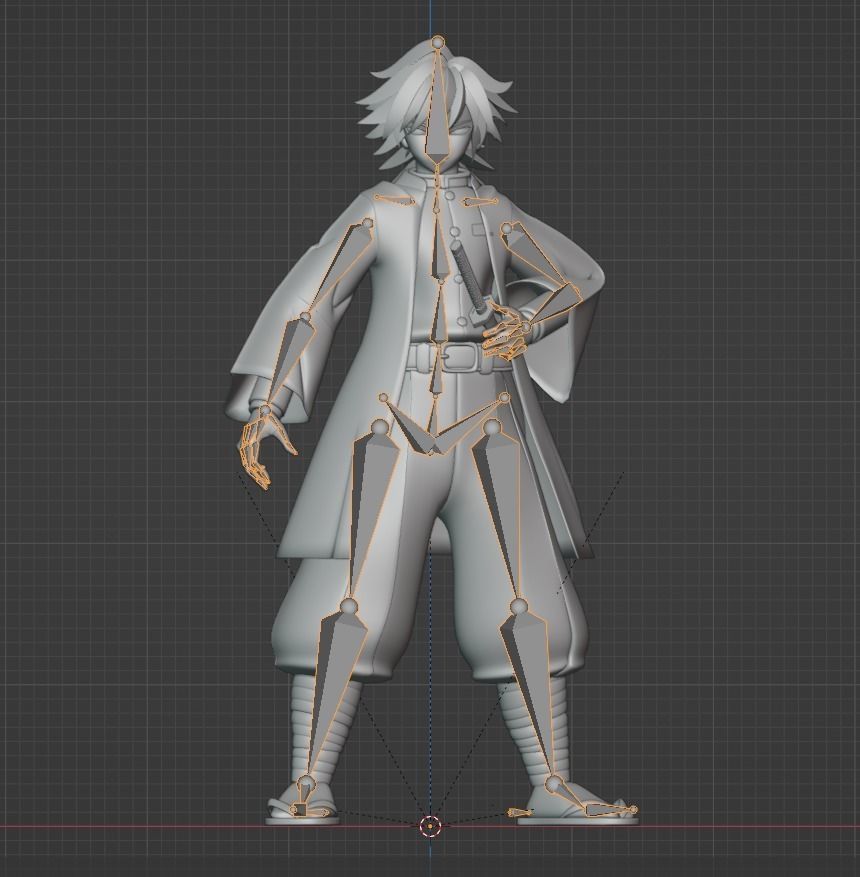860x877 pixels.
Task: Select the shoulder bone on the screen-left side
Action: pyautogui.click(x=394, y=199)
